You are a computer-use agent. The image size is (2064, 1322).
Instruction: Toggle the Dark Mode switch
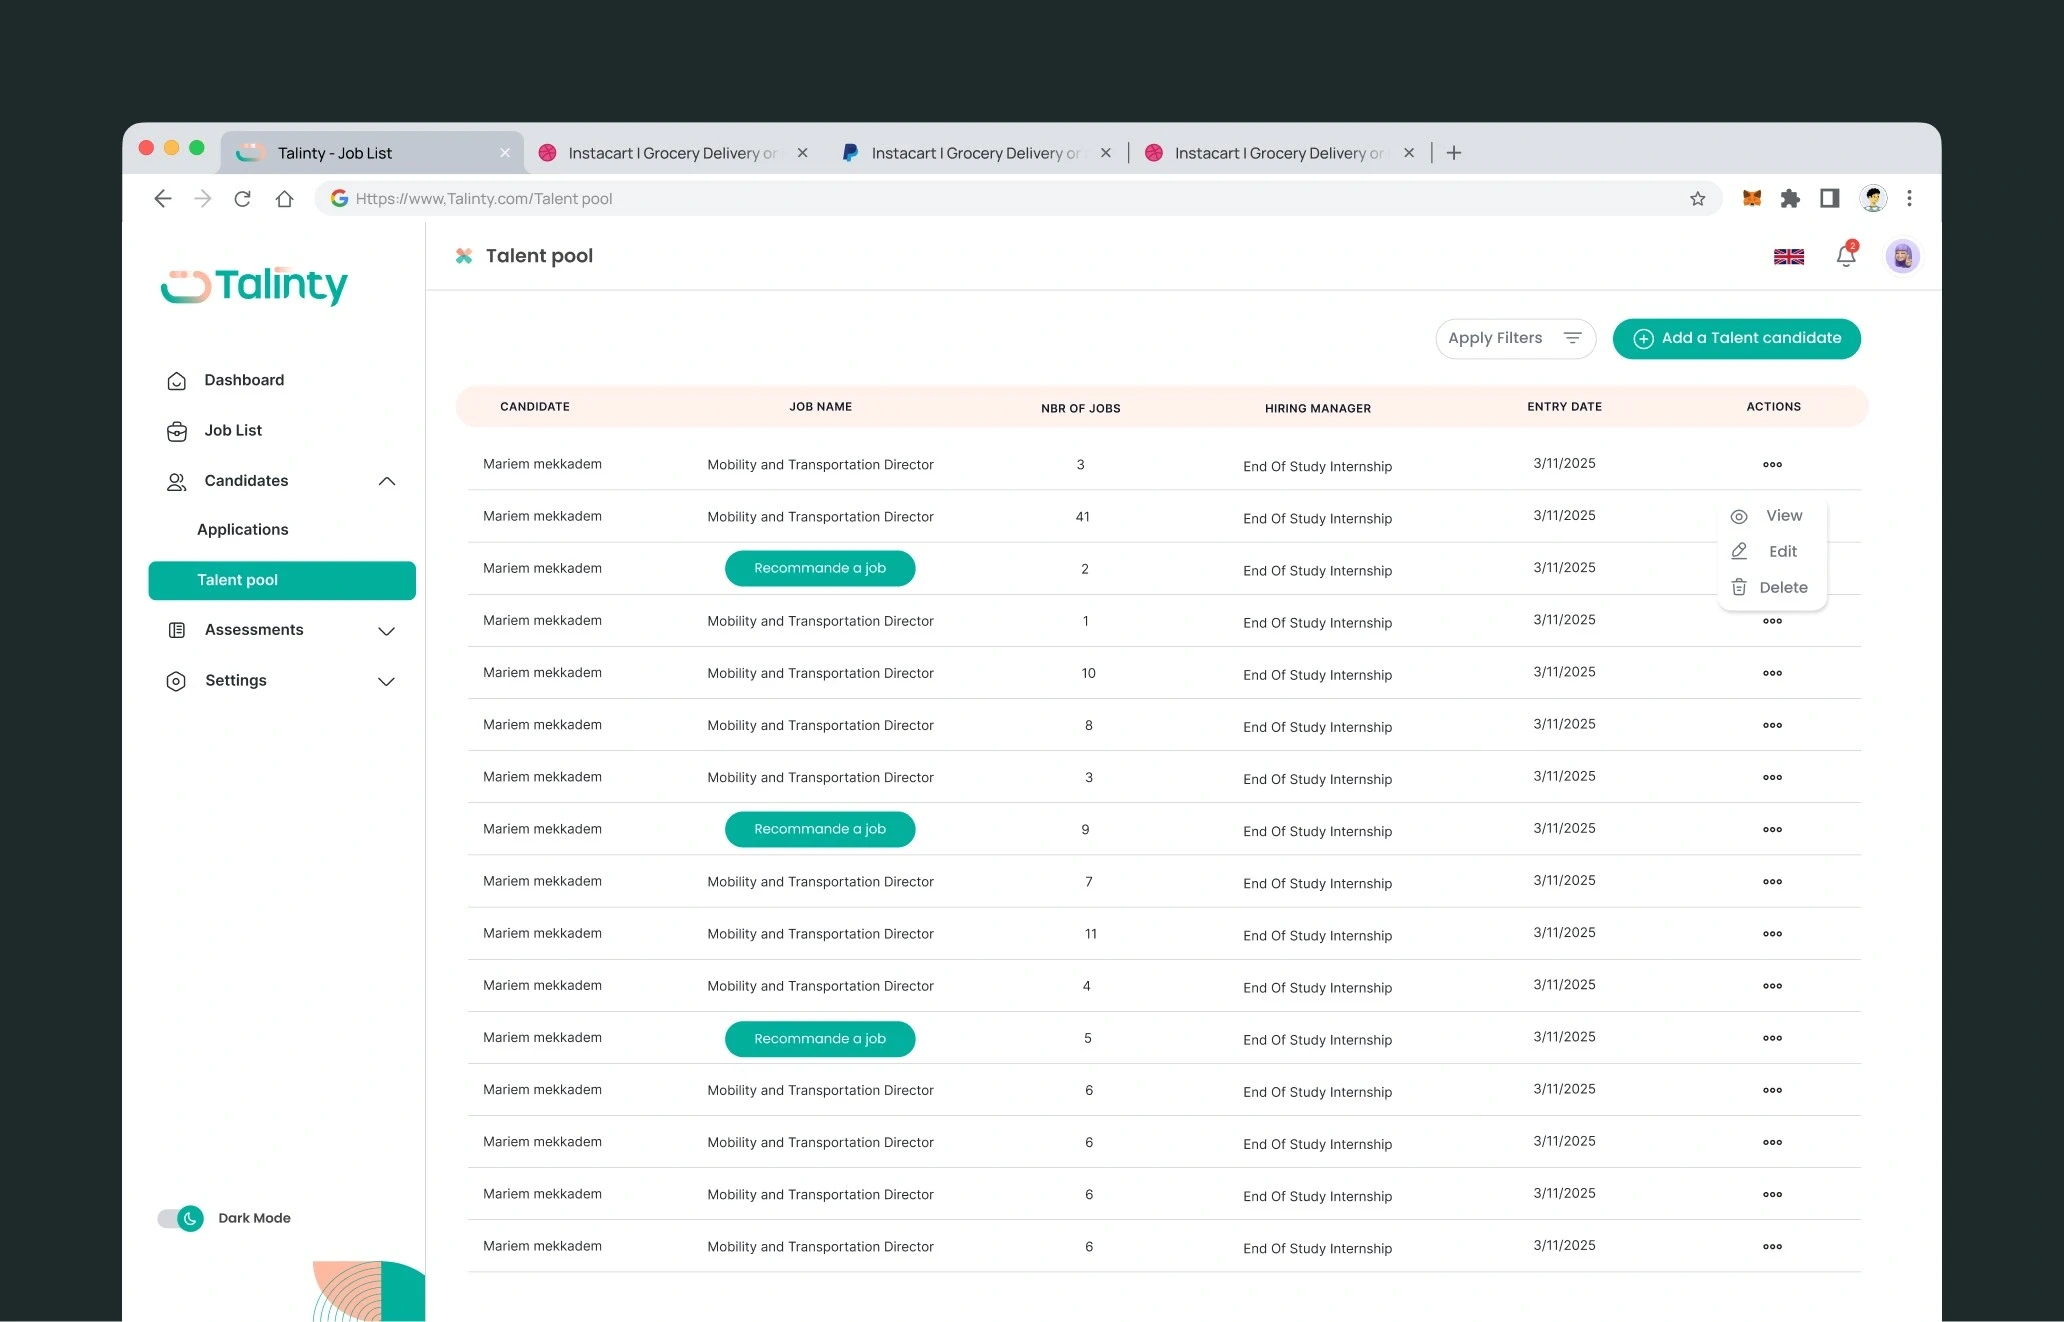coord(180,1218)
